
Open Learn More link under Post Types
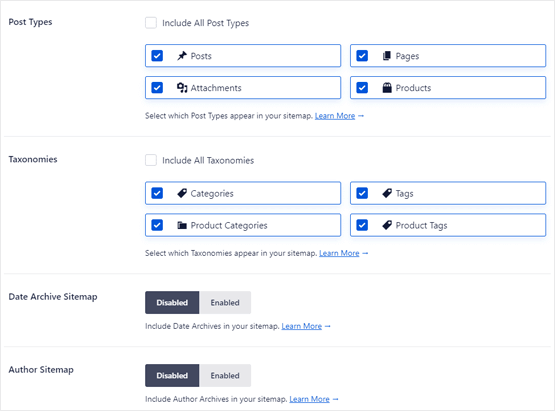click(x=335, y=116)
